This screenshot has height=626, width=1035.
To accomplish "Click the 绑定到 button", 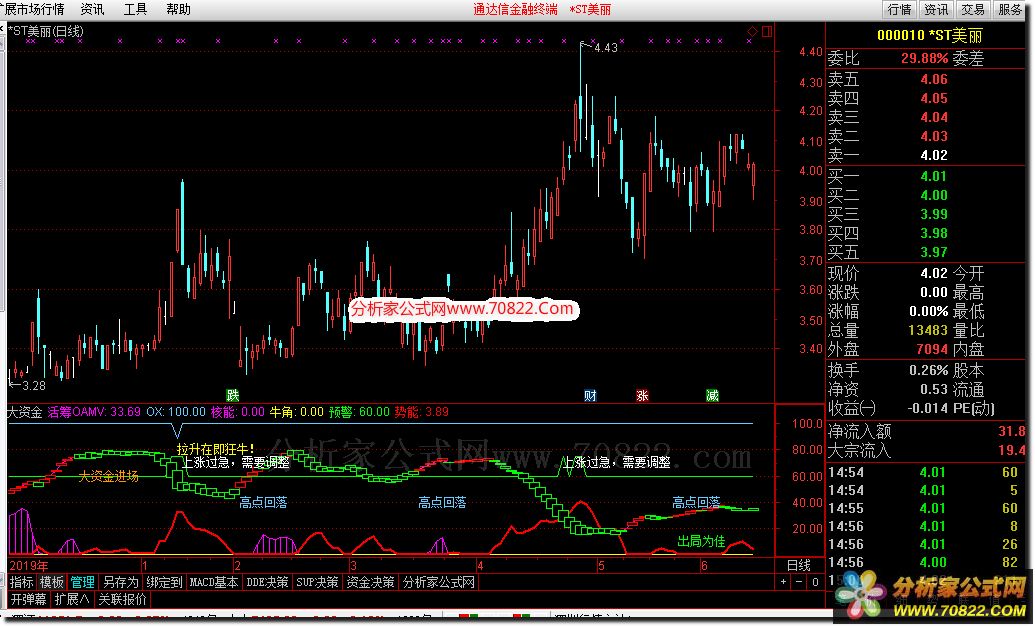I will 164,582.
